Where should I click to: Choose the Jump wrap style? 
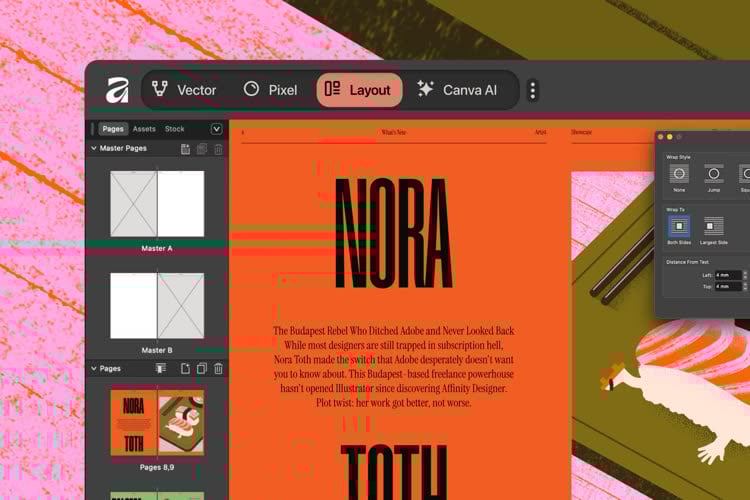pyautogui.click(x=713, y=174)
